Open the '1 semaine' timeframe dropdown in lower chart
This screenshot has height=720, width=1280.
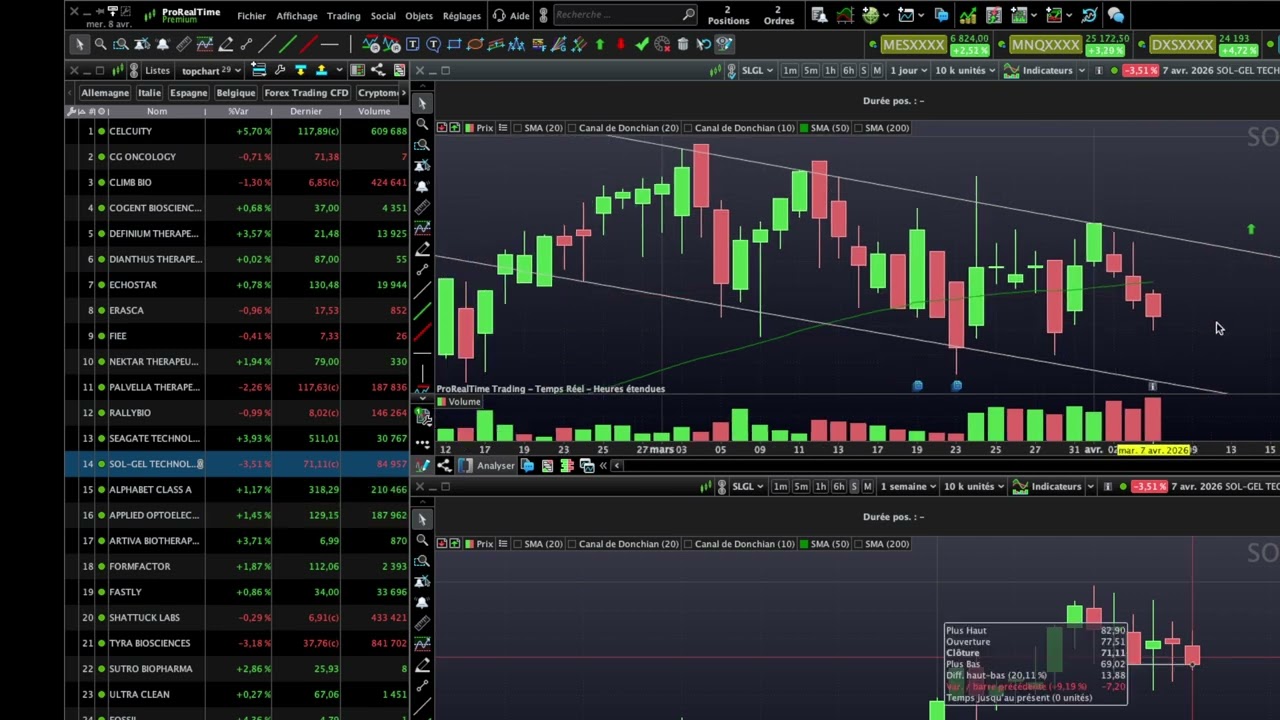pos(908,486)
